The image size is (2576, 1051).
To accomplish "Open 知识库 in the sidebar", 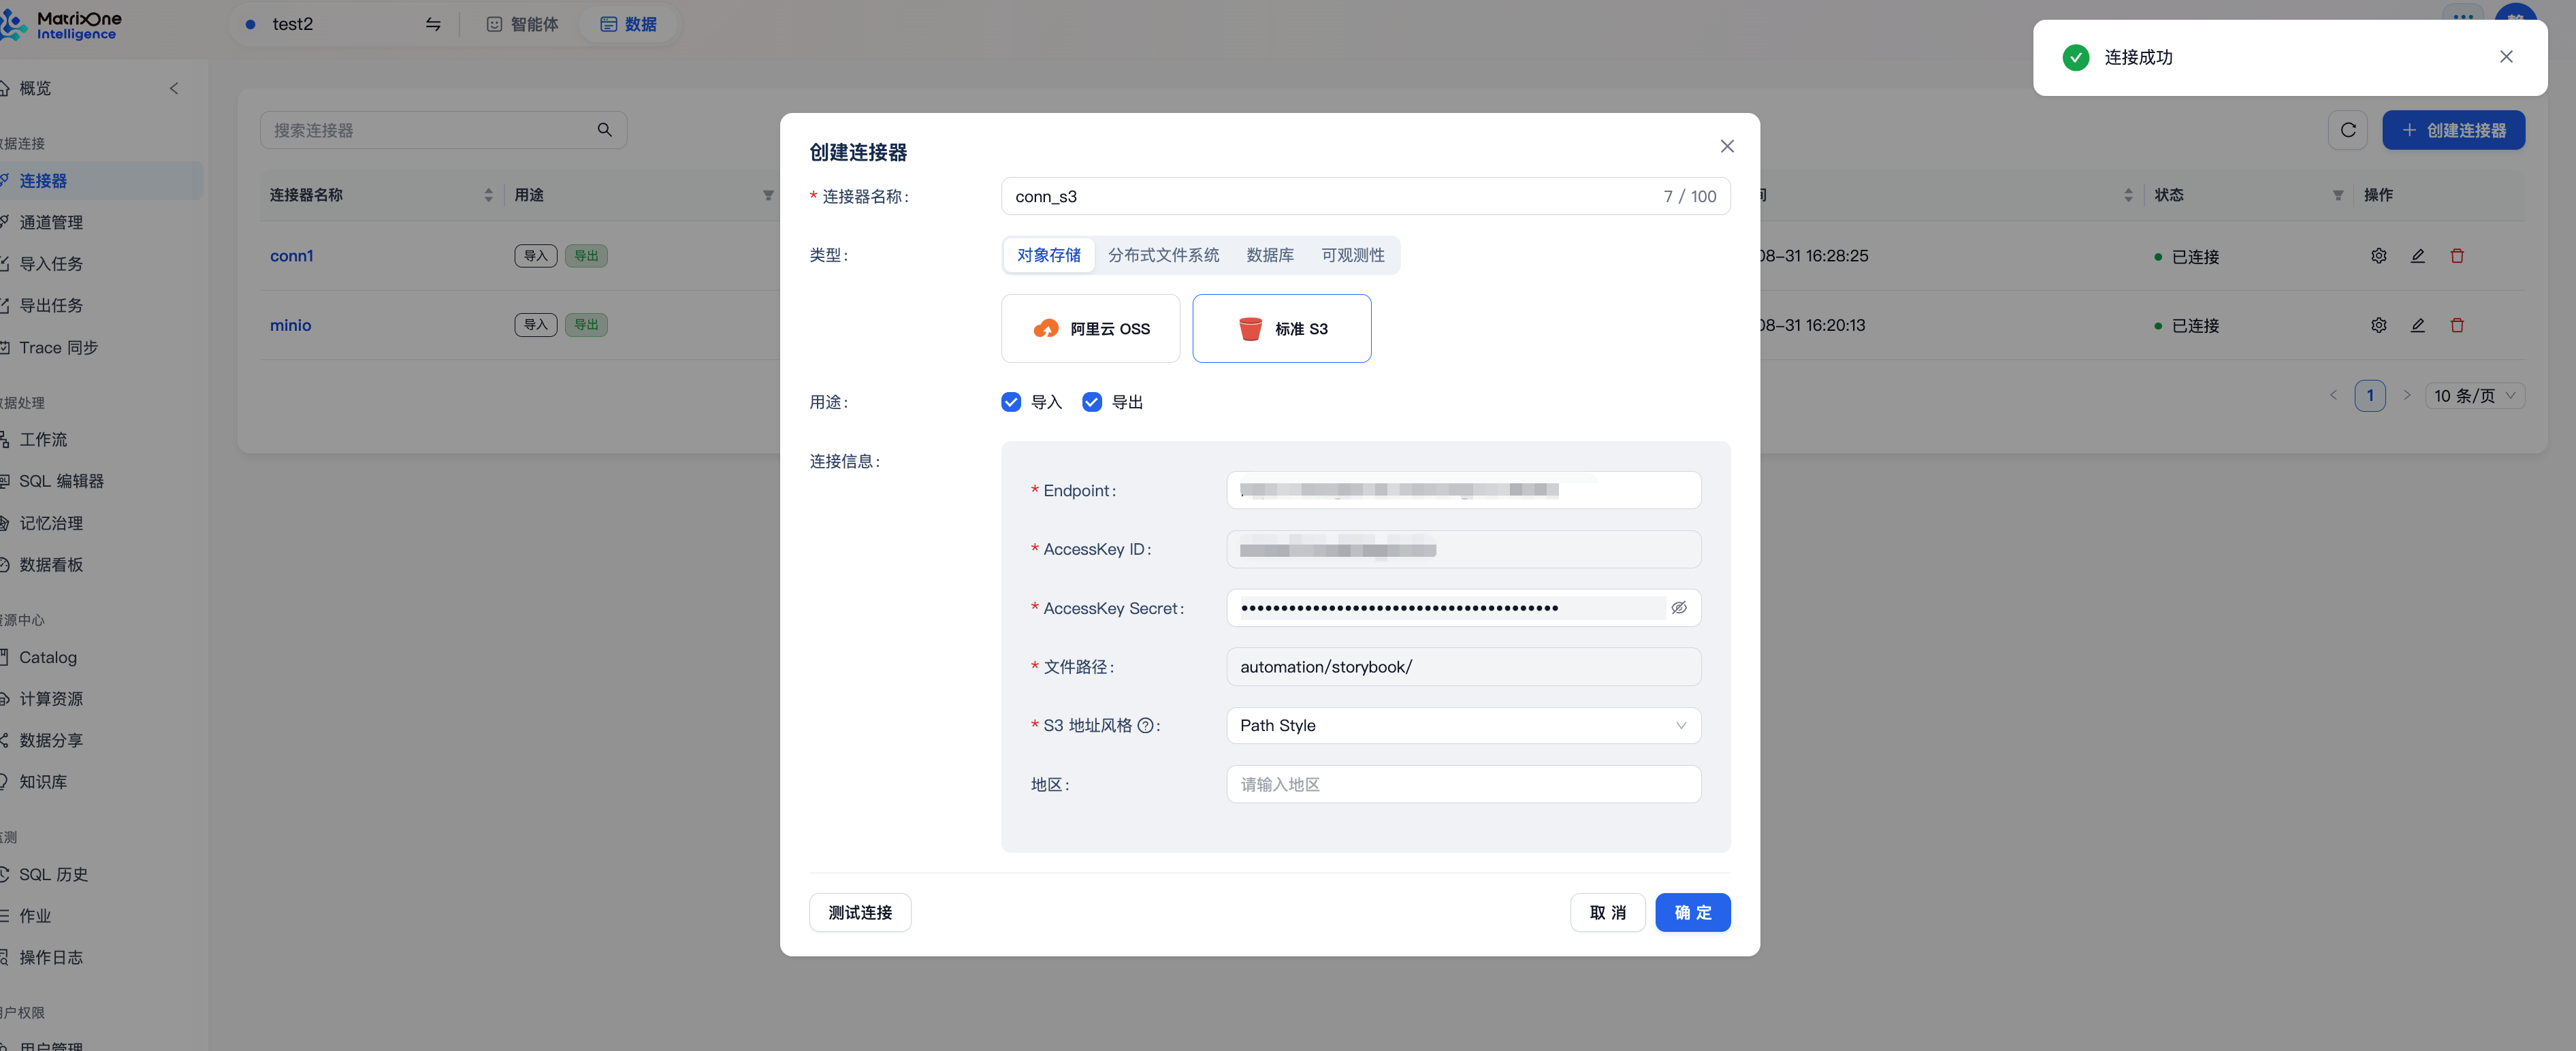I will click(x=43, y=782).
